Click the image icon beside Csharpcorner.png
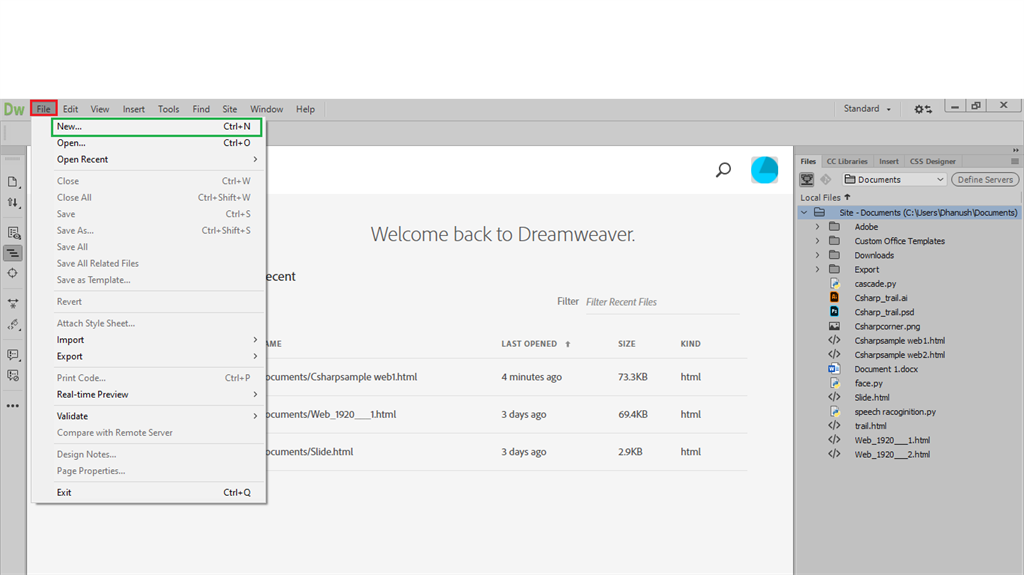Screen dimensions: 1024x575 pyautogui.click(x=834, y=326)
